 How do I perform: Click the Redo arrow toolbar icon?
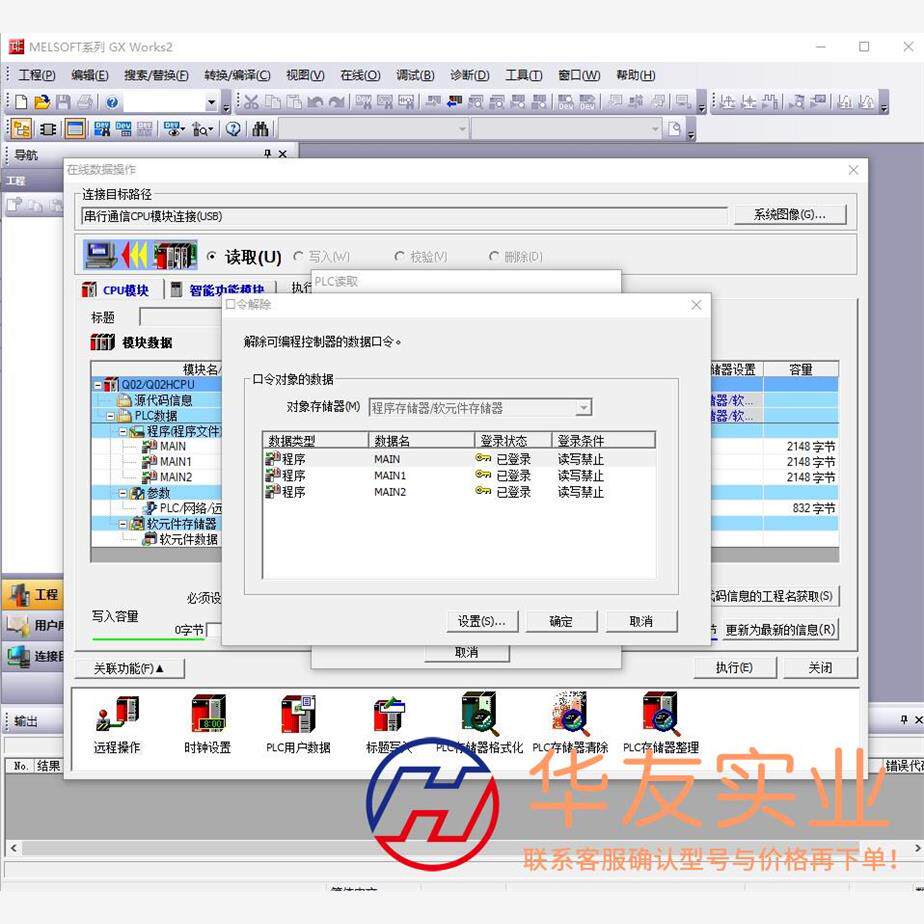coord(336,102)
